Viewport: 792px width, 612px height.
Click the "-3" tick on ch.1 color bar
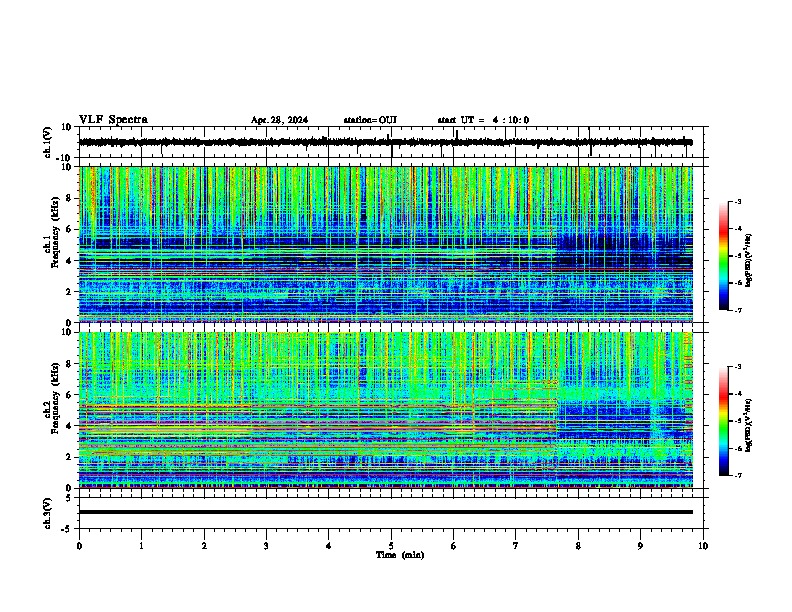[x=738, y=201]
